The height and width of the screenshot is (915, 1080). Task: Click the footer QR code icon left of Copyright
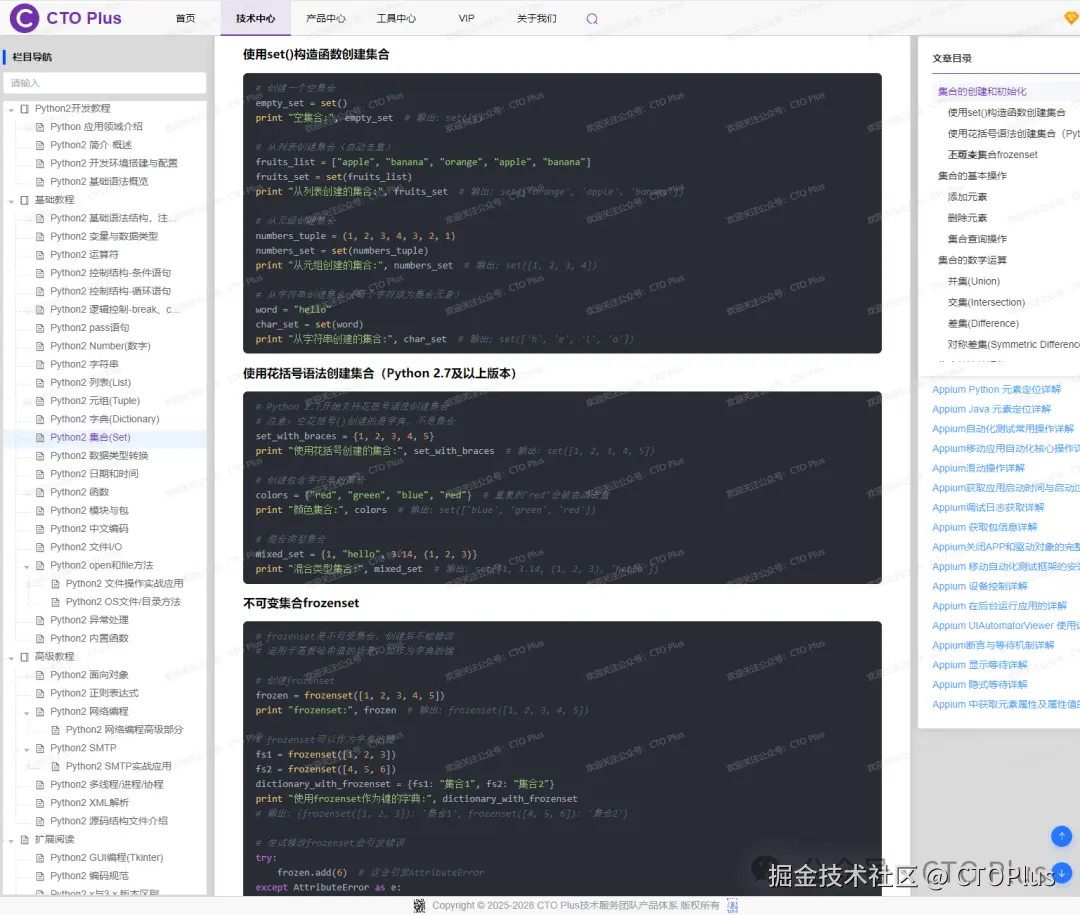click(x=419, y=905)
